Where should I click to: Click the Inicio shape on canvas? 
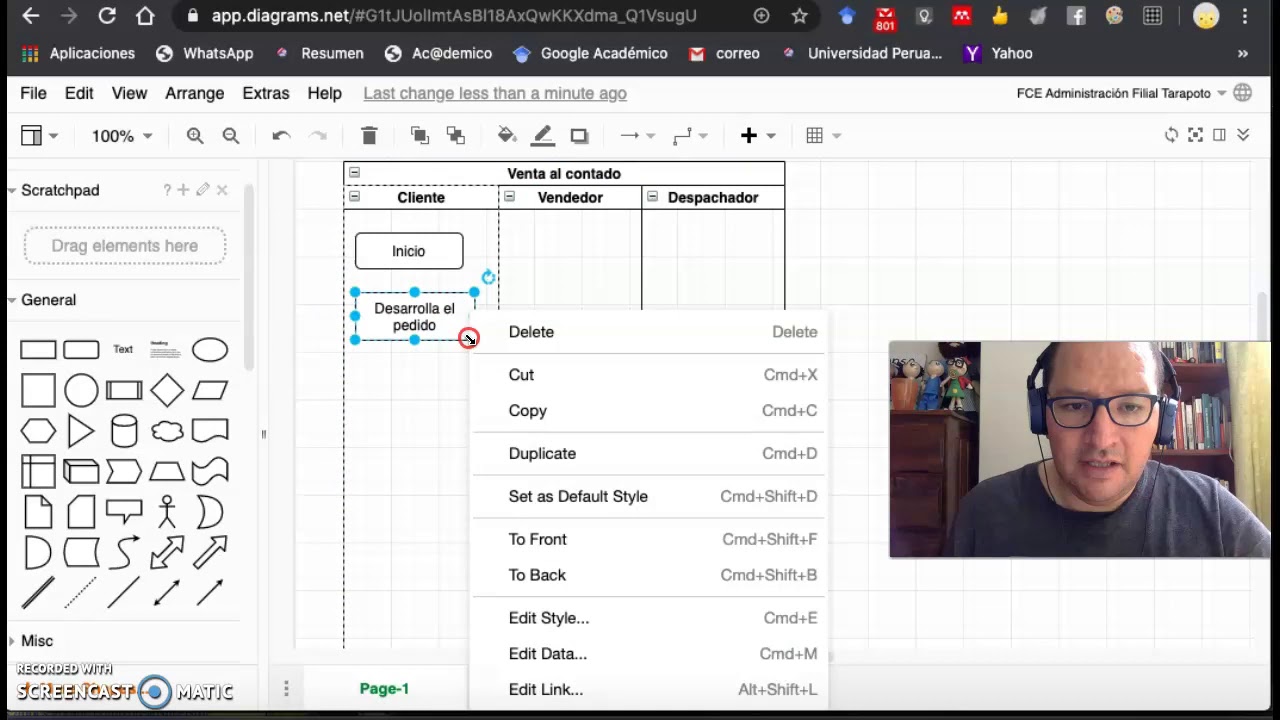(409, 251)
